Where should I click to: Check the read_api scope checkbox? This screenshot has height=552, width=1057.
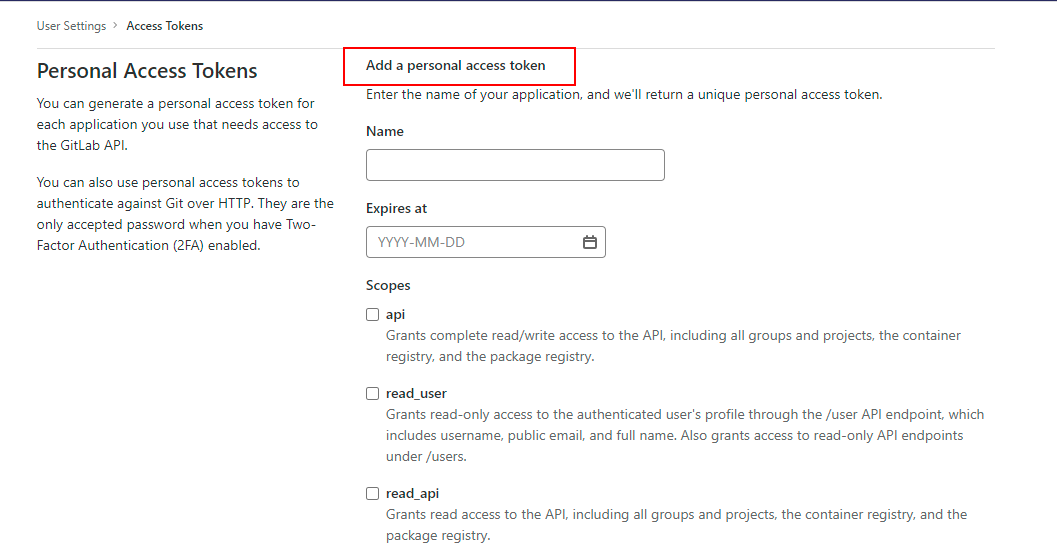click(x=373, y=493)
